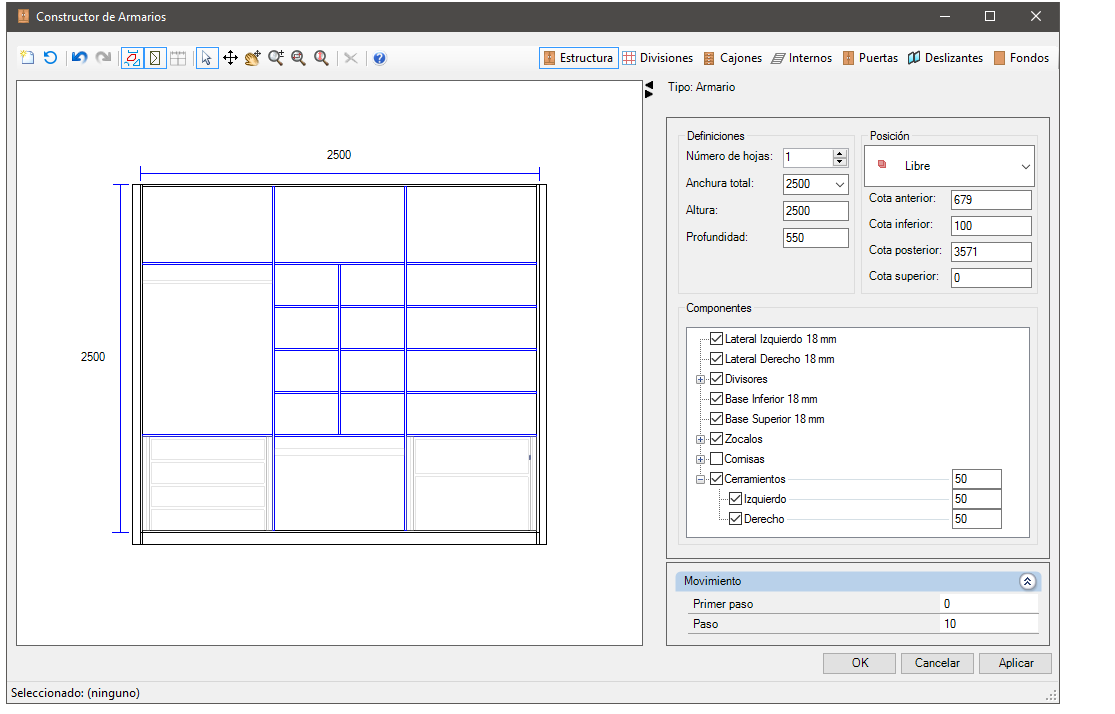Select the arrow pointer selection tool

click(x=206, y=58)
